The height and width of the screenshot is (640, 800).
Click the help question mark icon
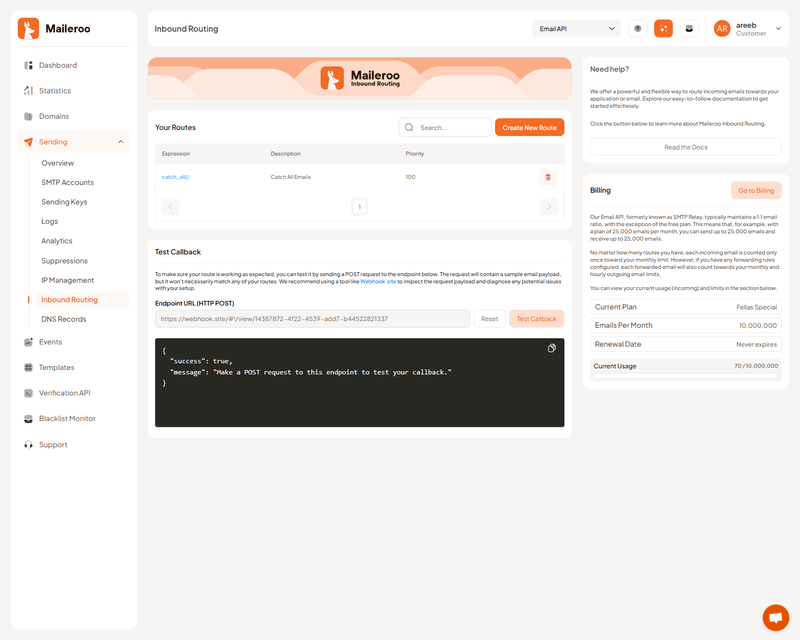pos(638,29)
